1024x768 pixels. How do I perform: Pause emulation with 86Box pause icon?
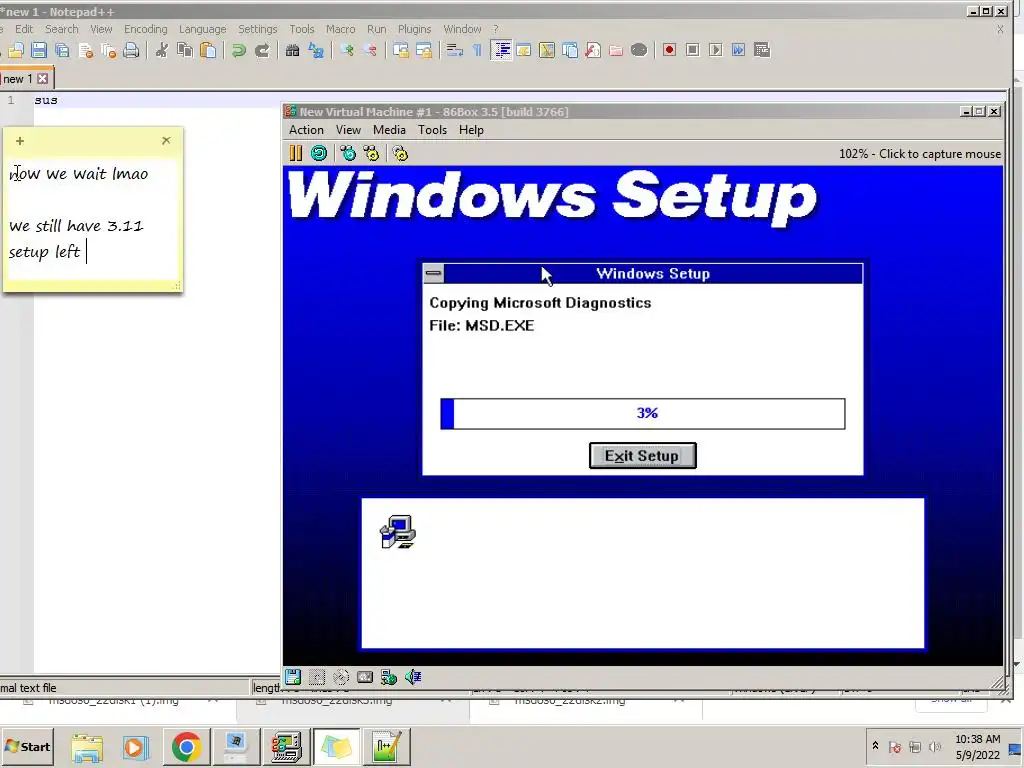[x=296, y=153]
